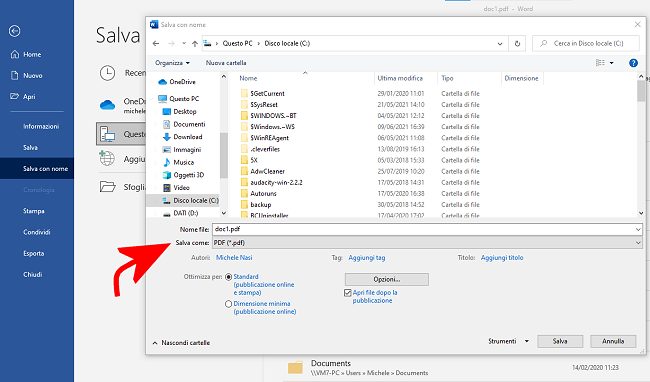Select the Questo PC location icon
Image resolution: width=650 pixels, height=382 pixels.
(x=107, y=134)
